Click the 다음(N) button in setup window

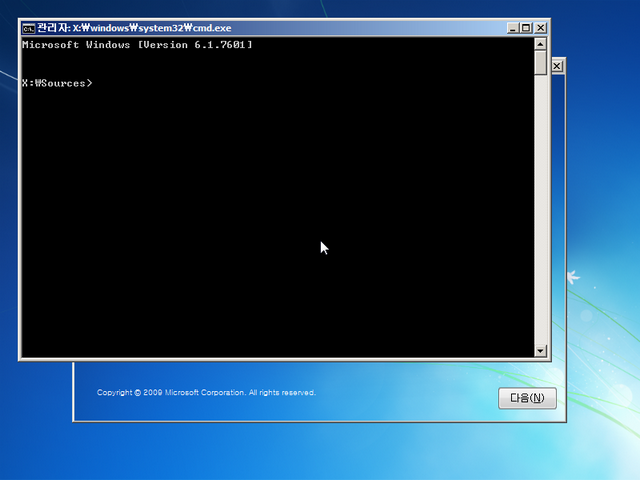point(527,398)
